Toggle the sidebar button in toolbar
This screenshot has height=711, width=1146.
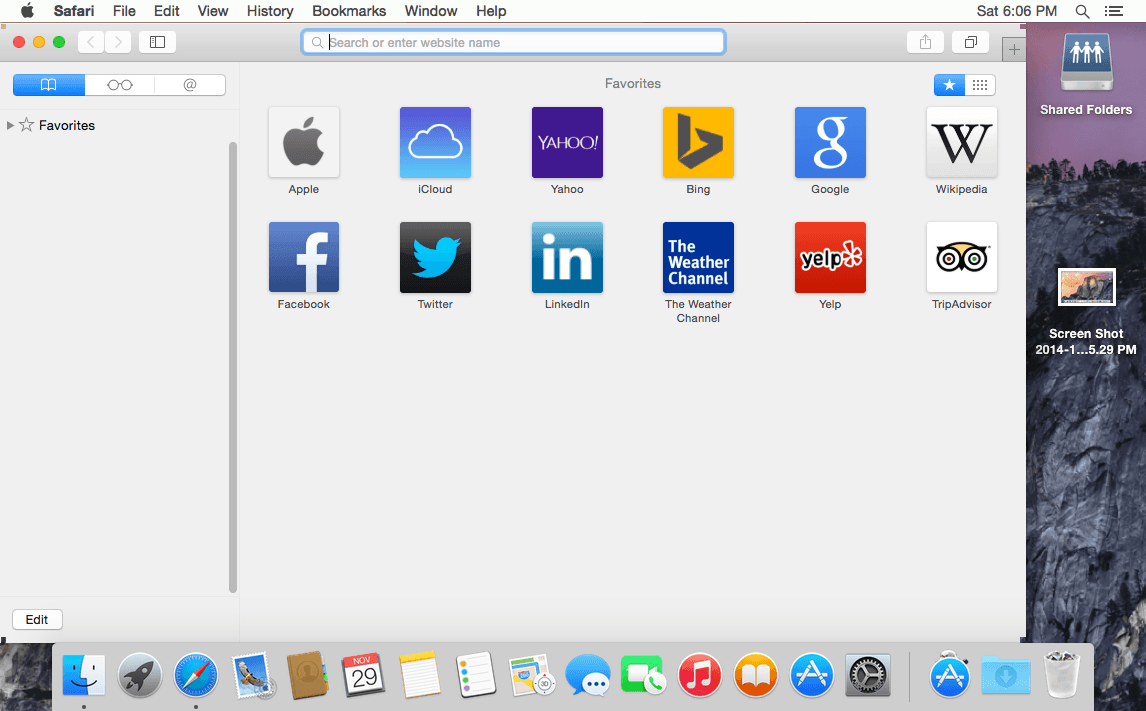(x=157, y=42)
